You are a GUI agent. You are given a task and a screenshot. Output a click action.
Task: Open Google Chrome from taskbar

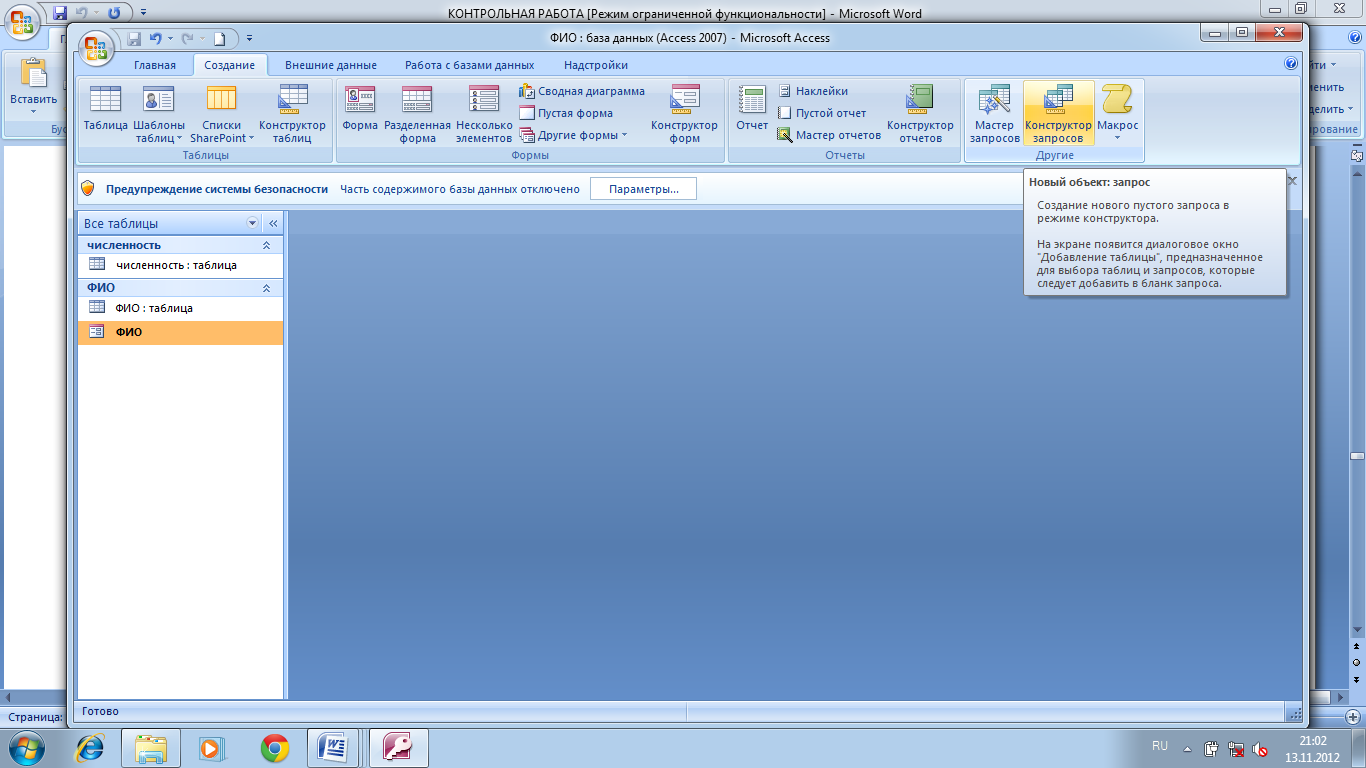[x=274, y=747]
